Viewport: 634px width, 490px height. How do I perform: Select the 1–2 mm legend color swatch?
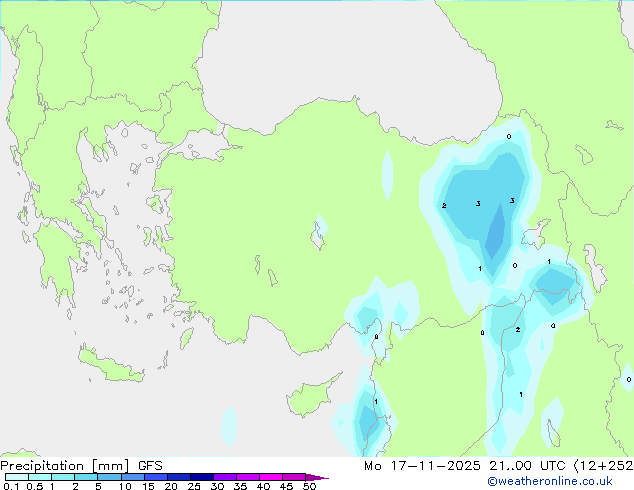[63, 477]
